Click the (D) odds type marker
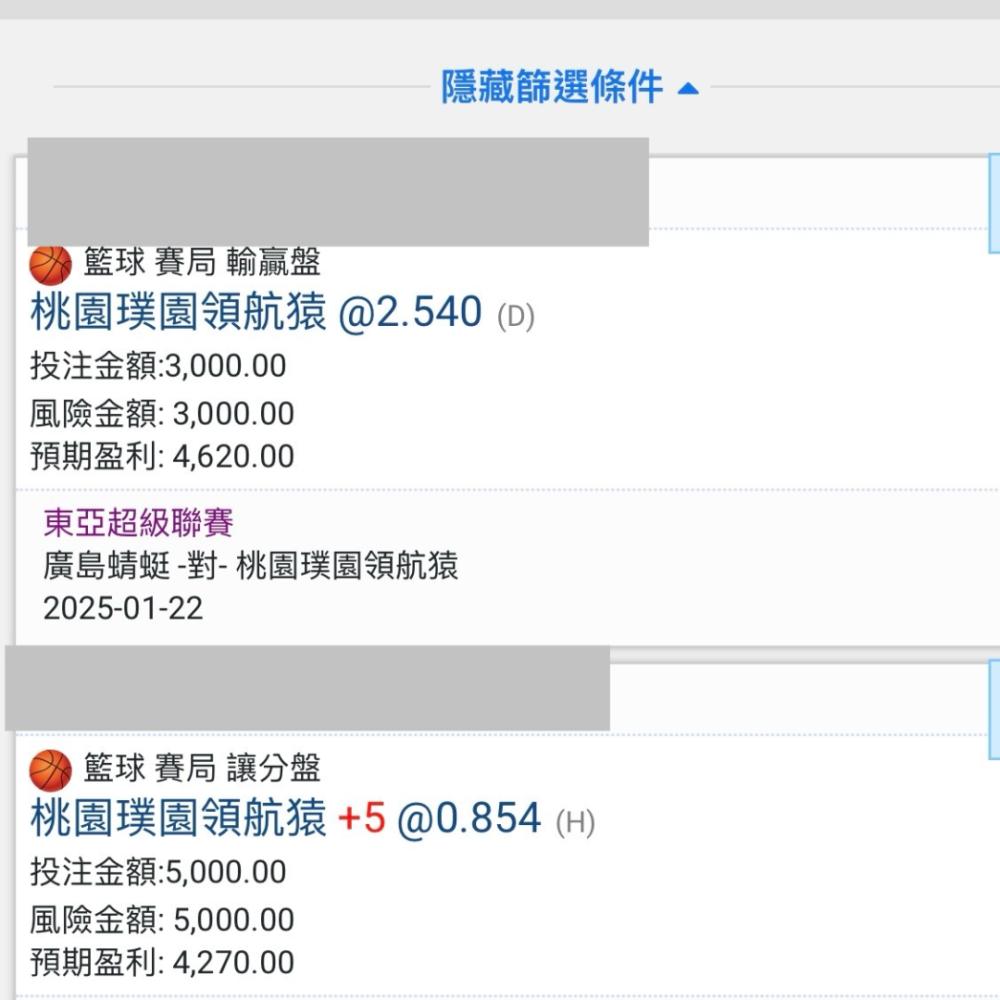Viewport: 1000px width, 1000px height. point(516,316)
